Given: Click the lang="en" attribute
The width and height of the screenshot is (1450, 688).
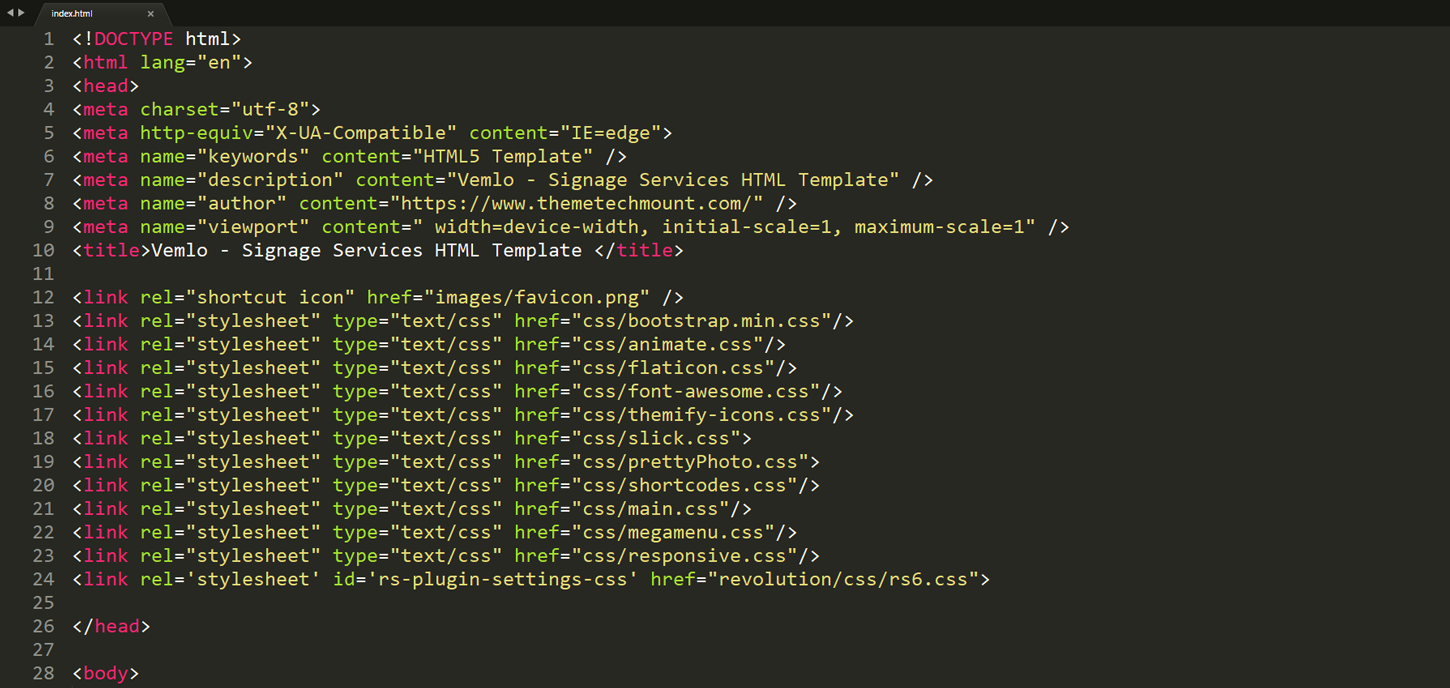Looking at the screenshot, I should coord(191,62).
